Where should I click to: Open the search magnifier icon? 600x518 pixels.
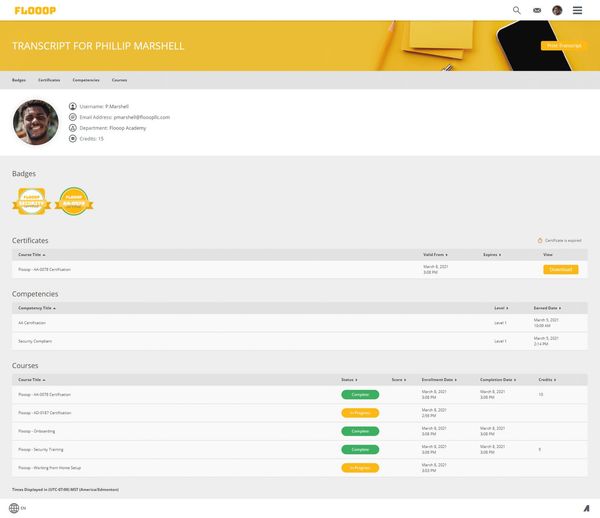point(517,10)
